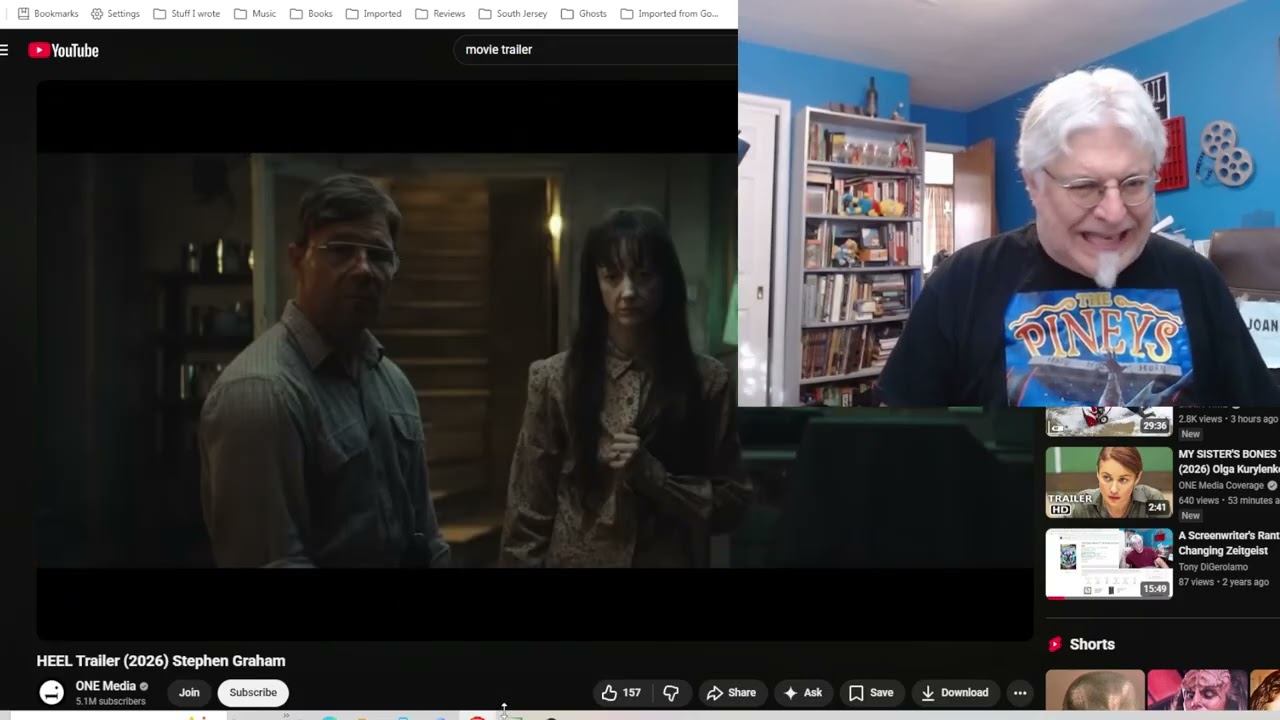The width and height of the screenshot is (1280, 720).
Task: Join the ONE Media channel membership
Action: (x=189, y=692)
